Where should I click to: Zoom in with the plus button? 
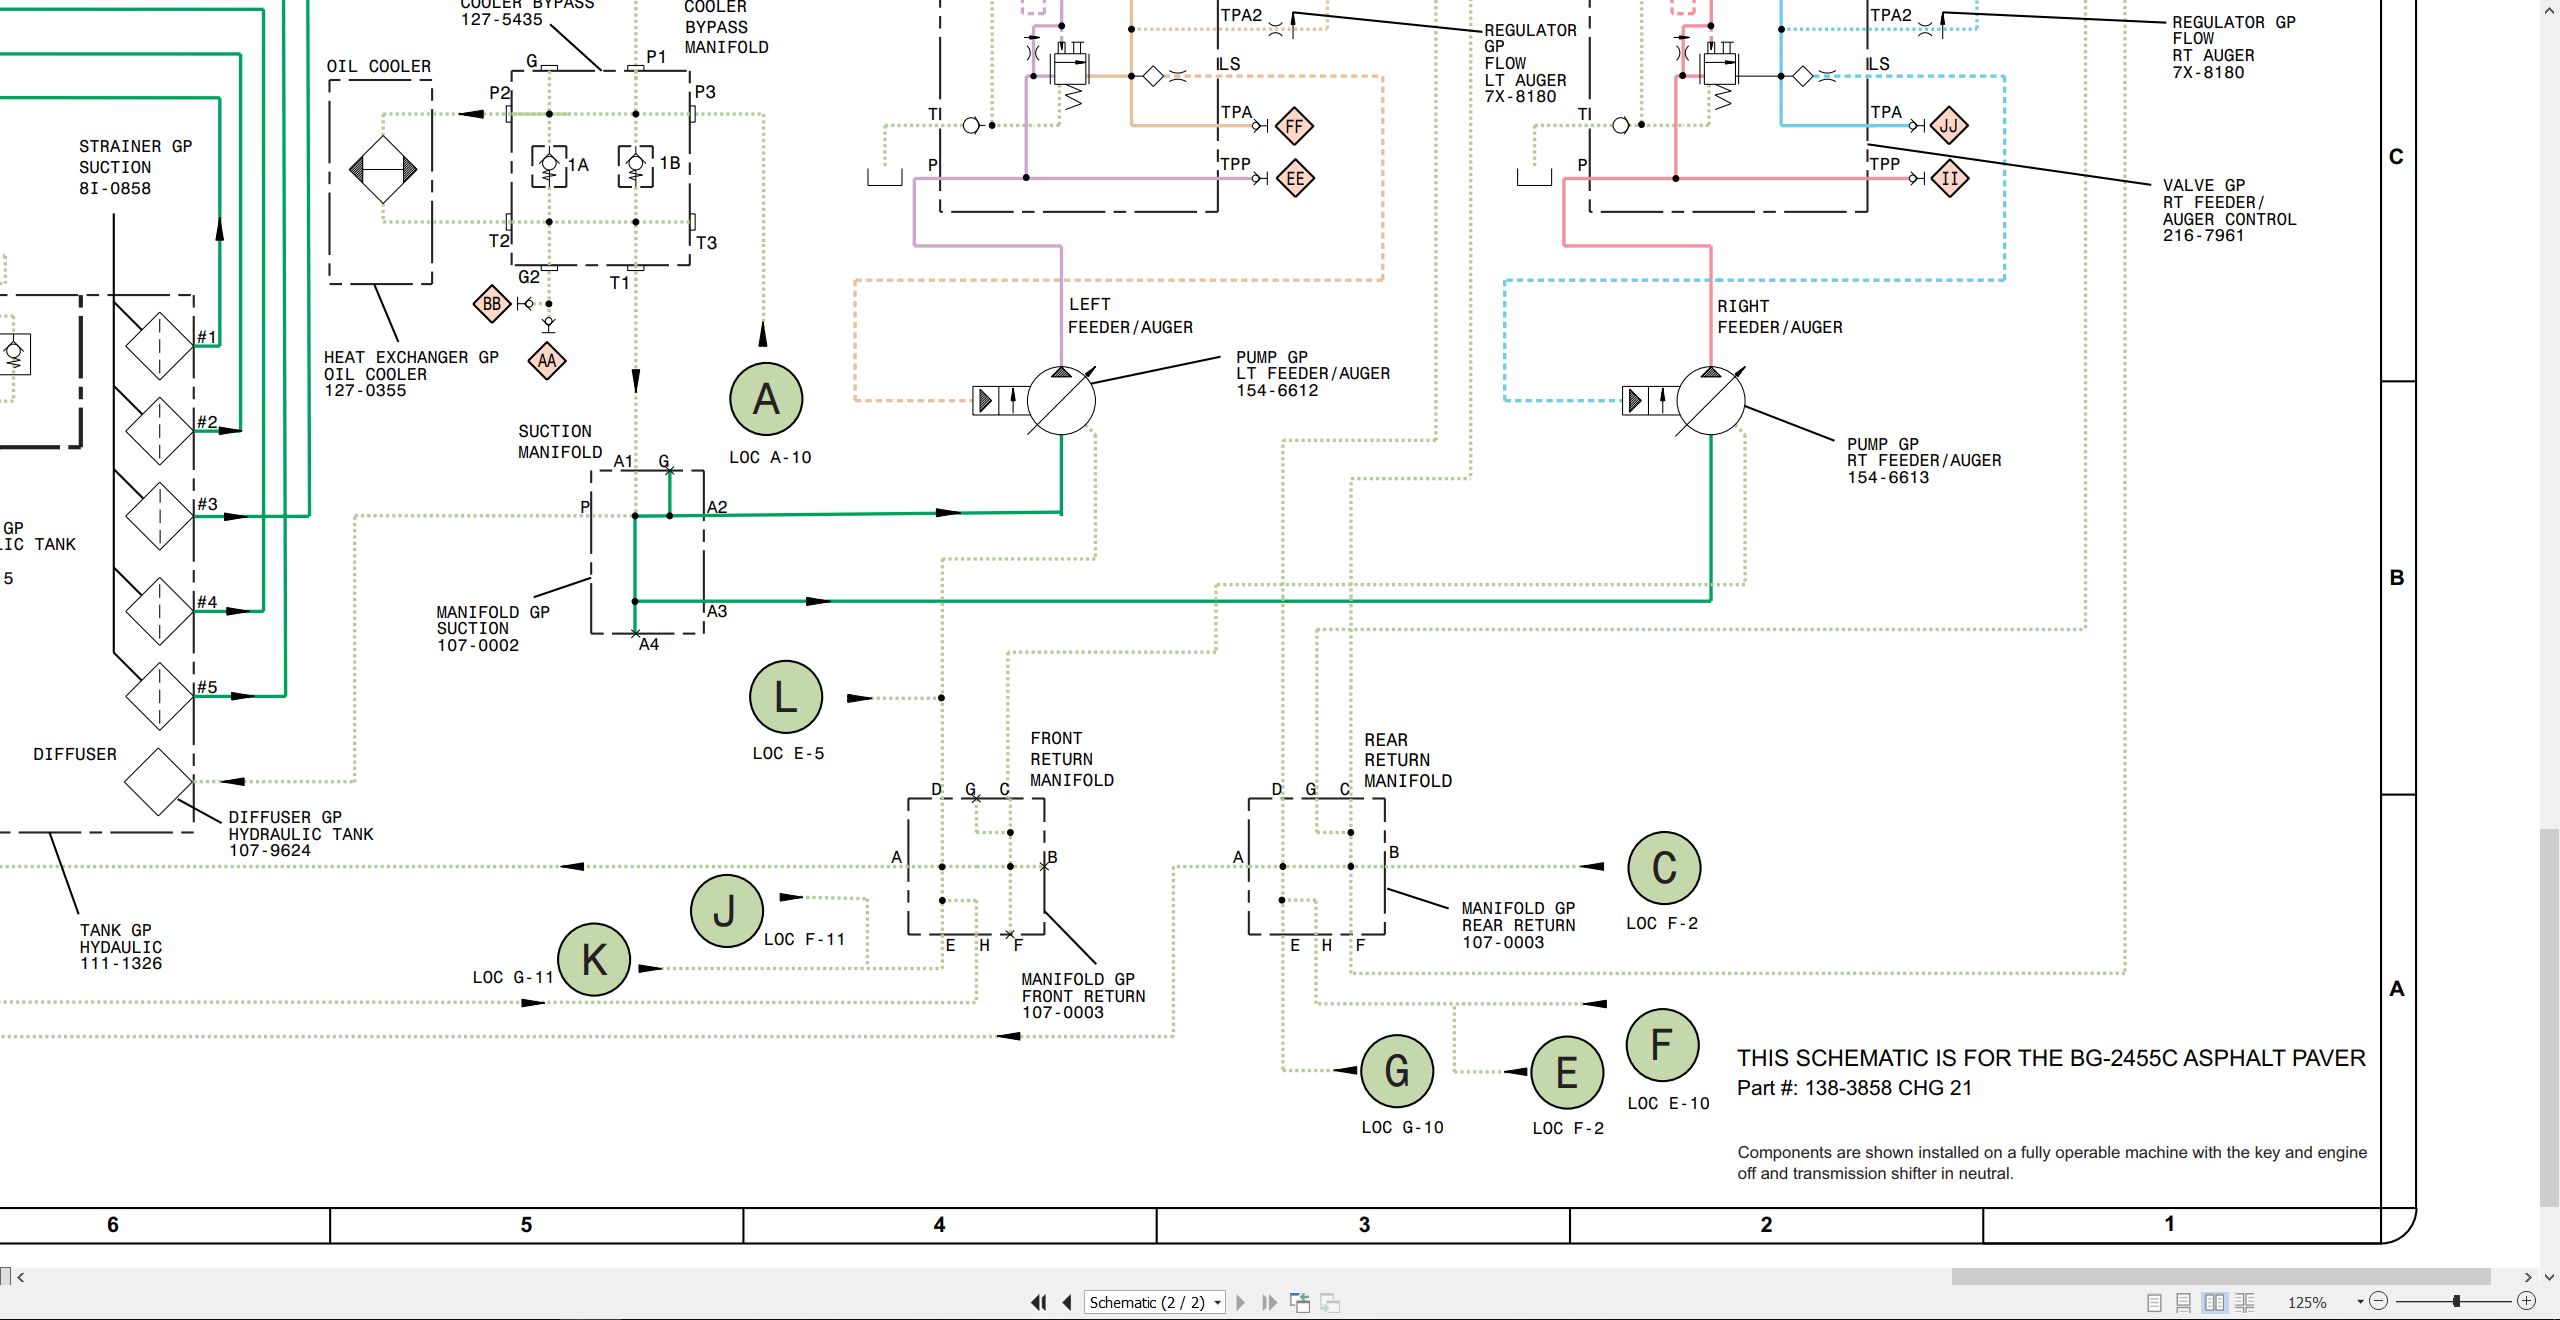coord(2526,1301)
